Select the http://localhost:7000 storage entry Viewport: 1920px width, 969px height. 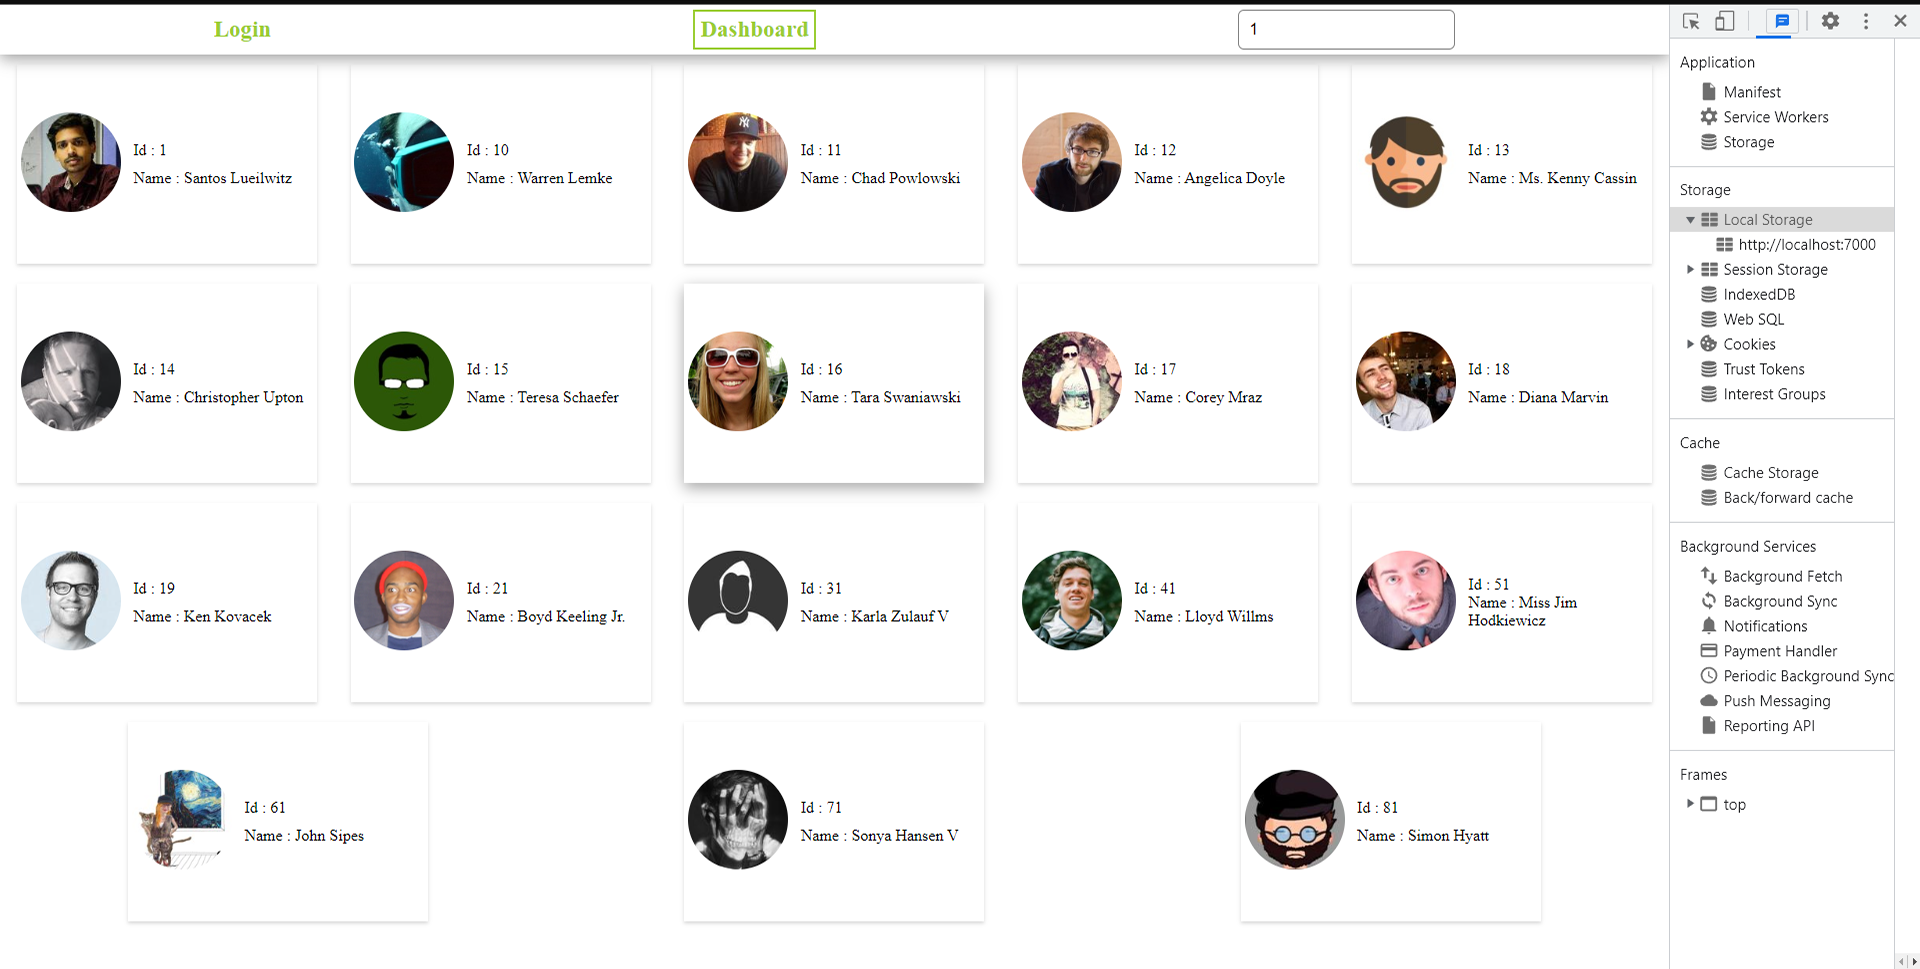(1806, 245)
